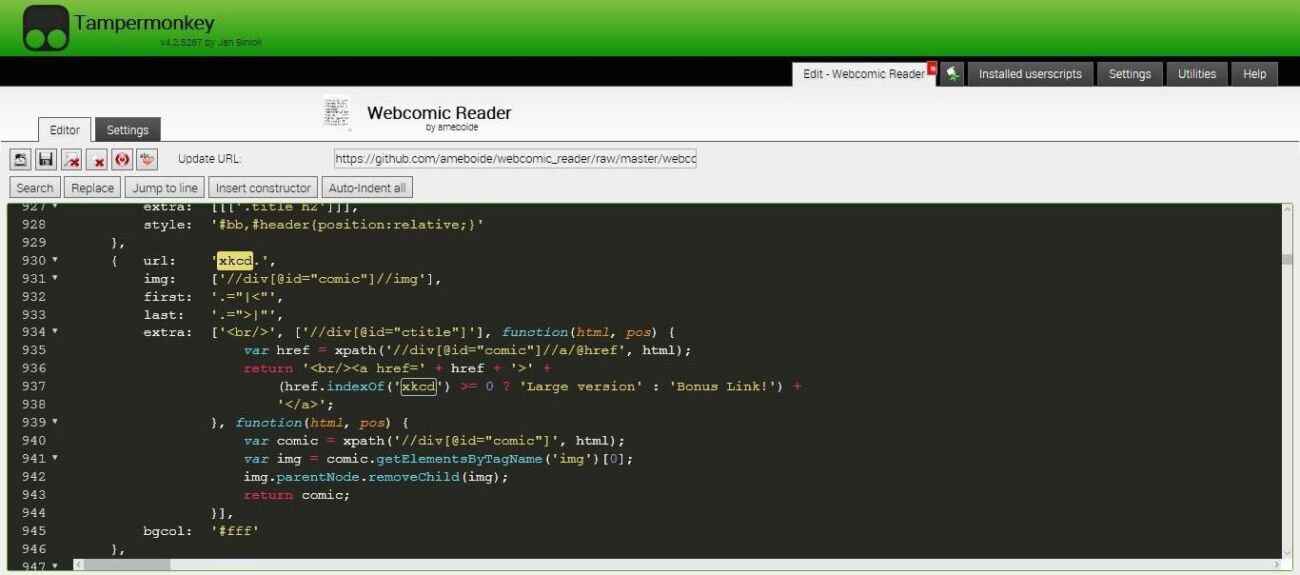Click the Insert constructor button
Screen dimensions: 1300x575
point(264,188)
